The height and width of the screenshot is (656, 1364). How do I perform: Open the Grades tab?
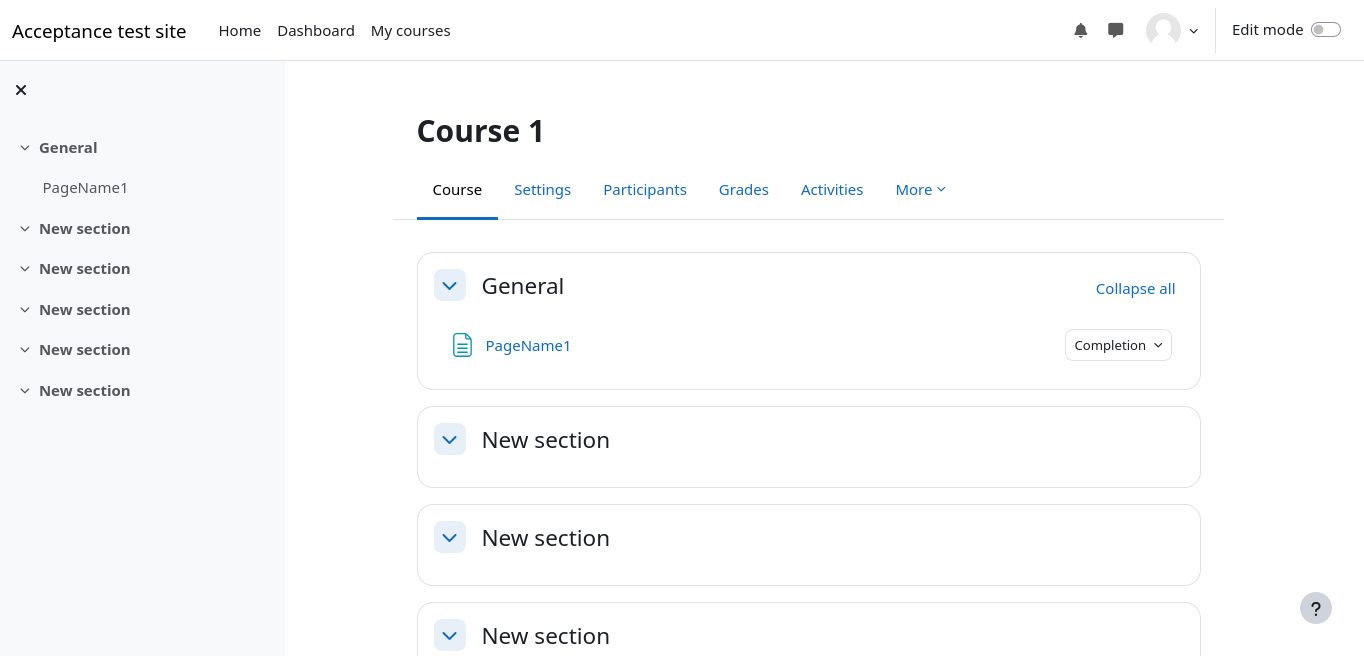click(x=743, y=190)
